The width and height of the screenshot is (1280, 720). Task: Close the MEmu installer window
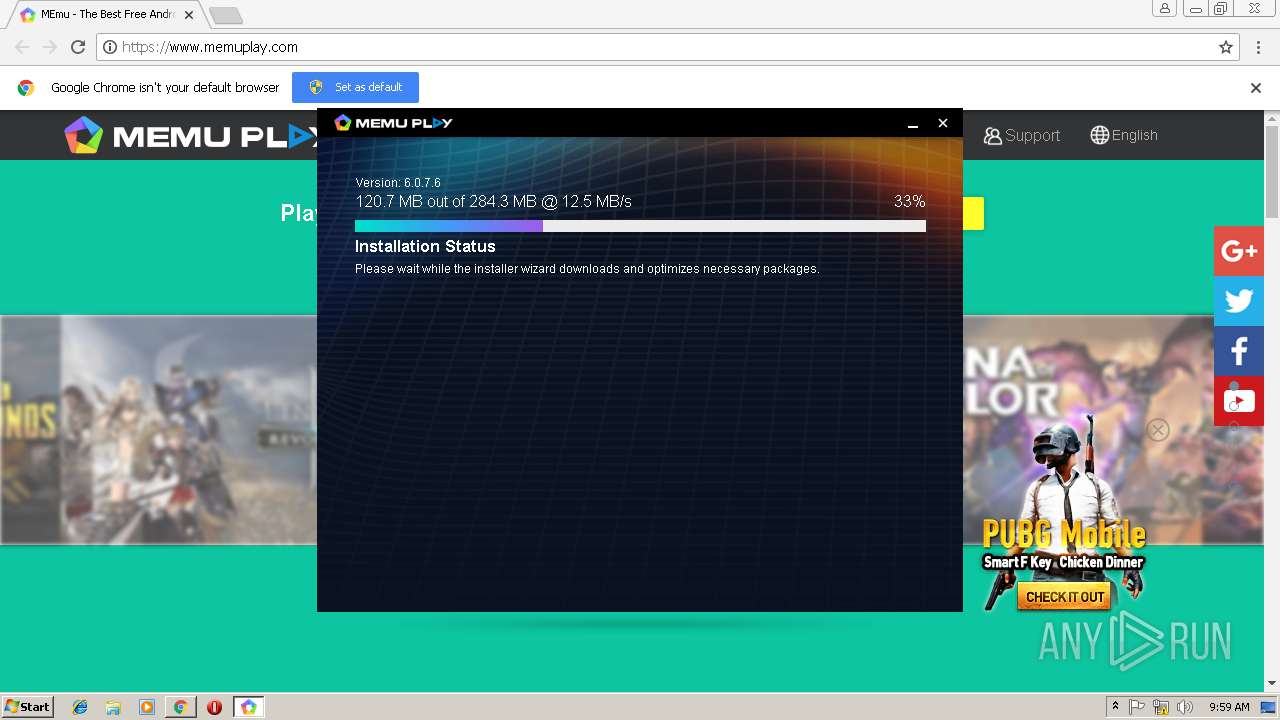coord(942,123)
